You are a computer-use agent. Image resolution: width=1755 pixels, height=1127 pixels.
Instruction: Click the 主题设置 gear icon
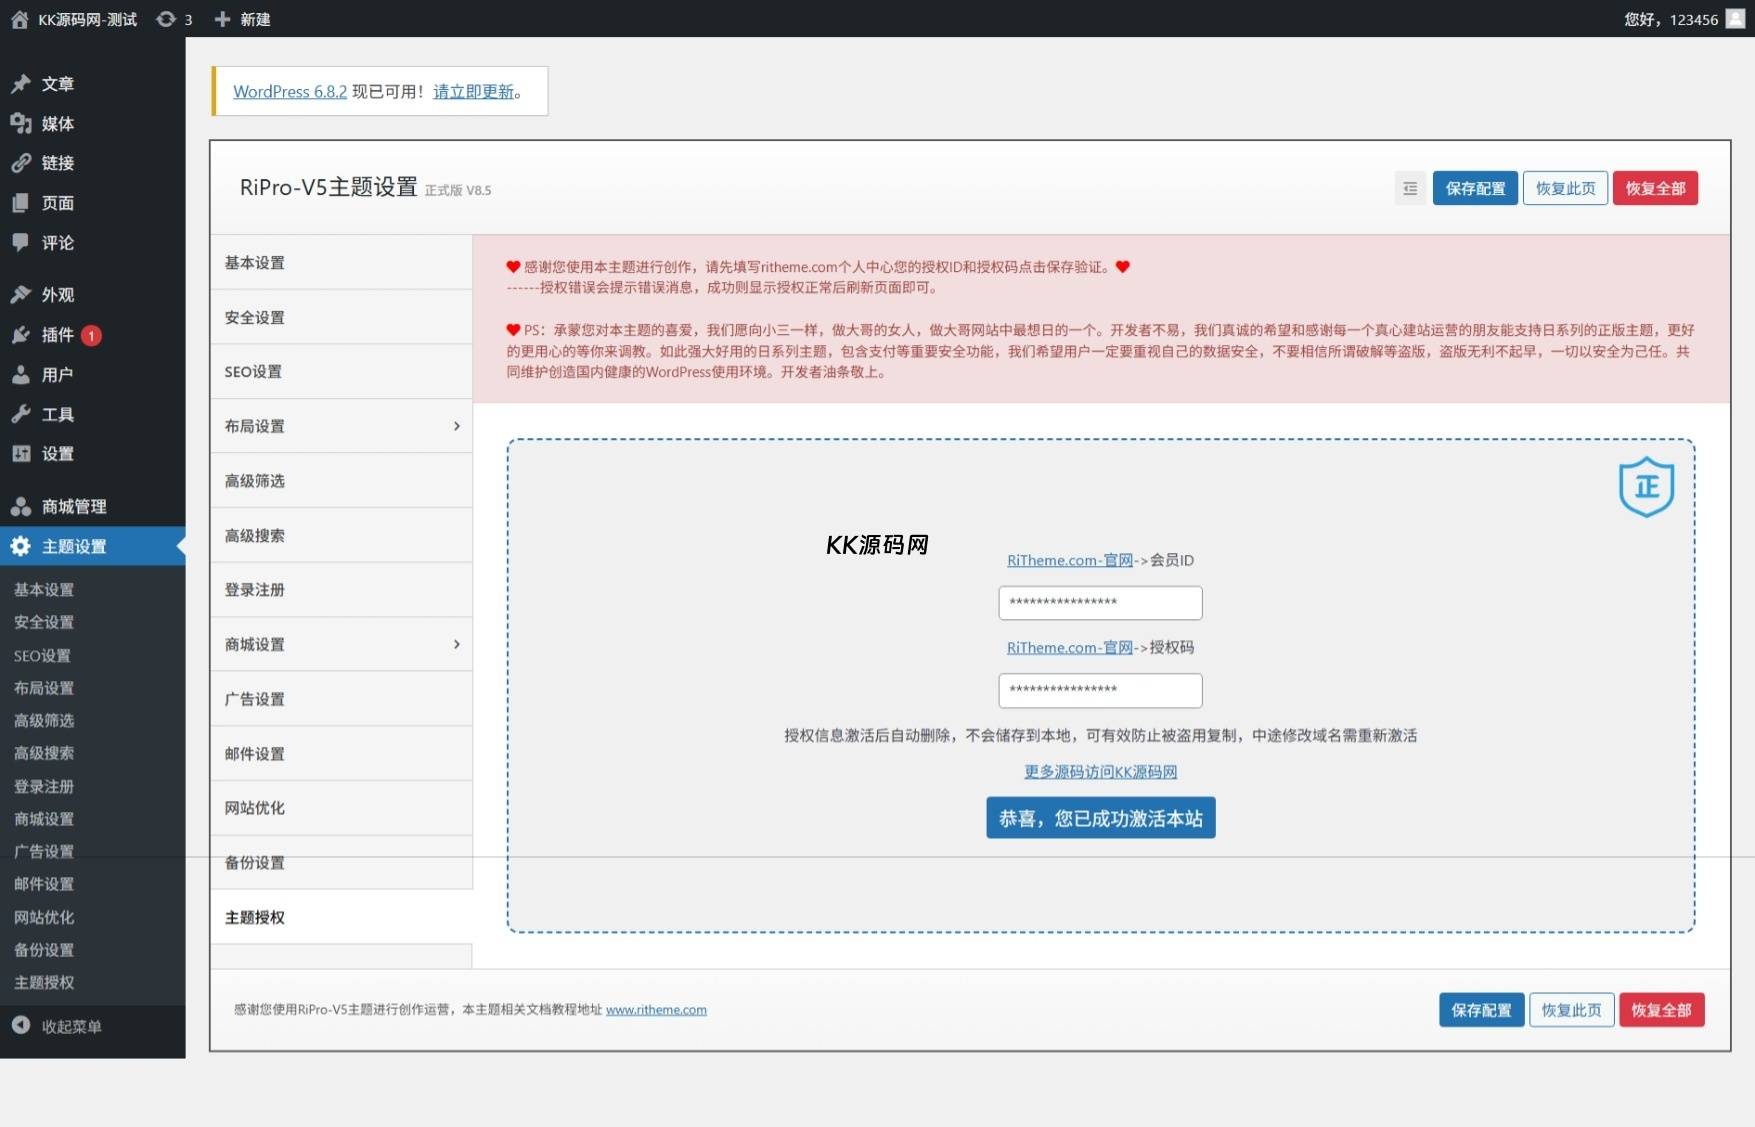click(x=21, y=546)
